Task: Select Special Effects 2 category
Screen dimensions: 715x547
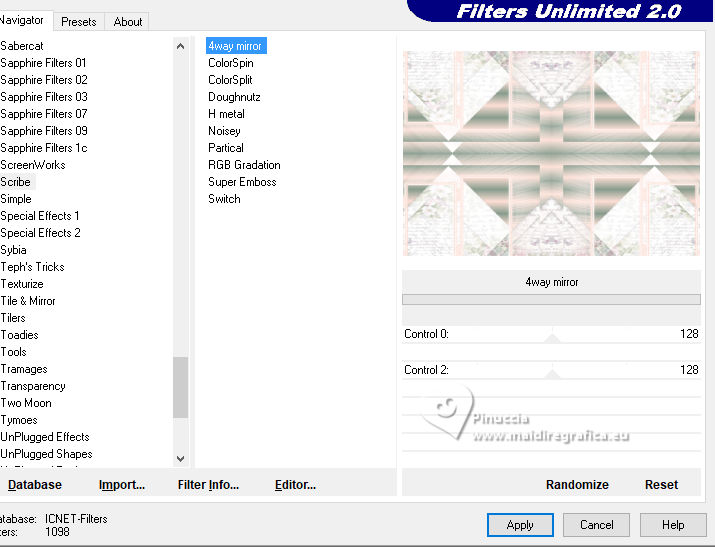Action: click(41, 233)
